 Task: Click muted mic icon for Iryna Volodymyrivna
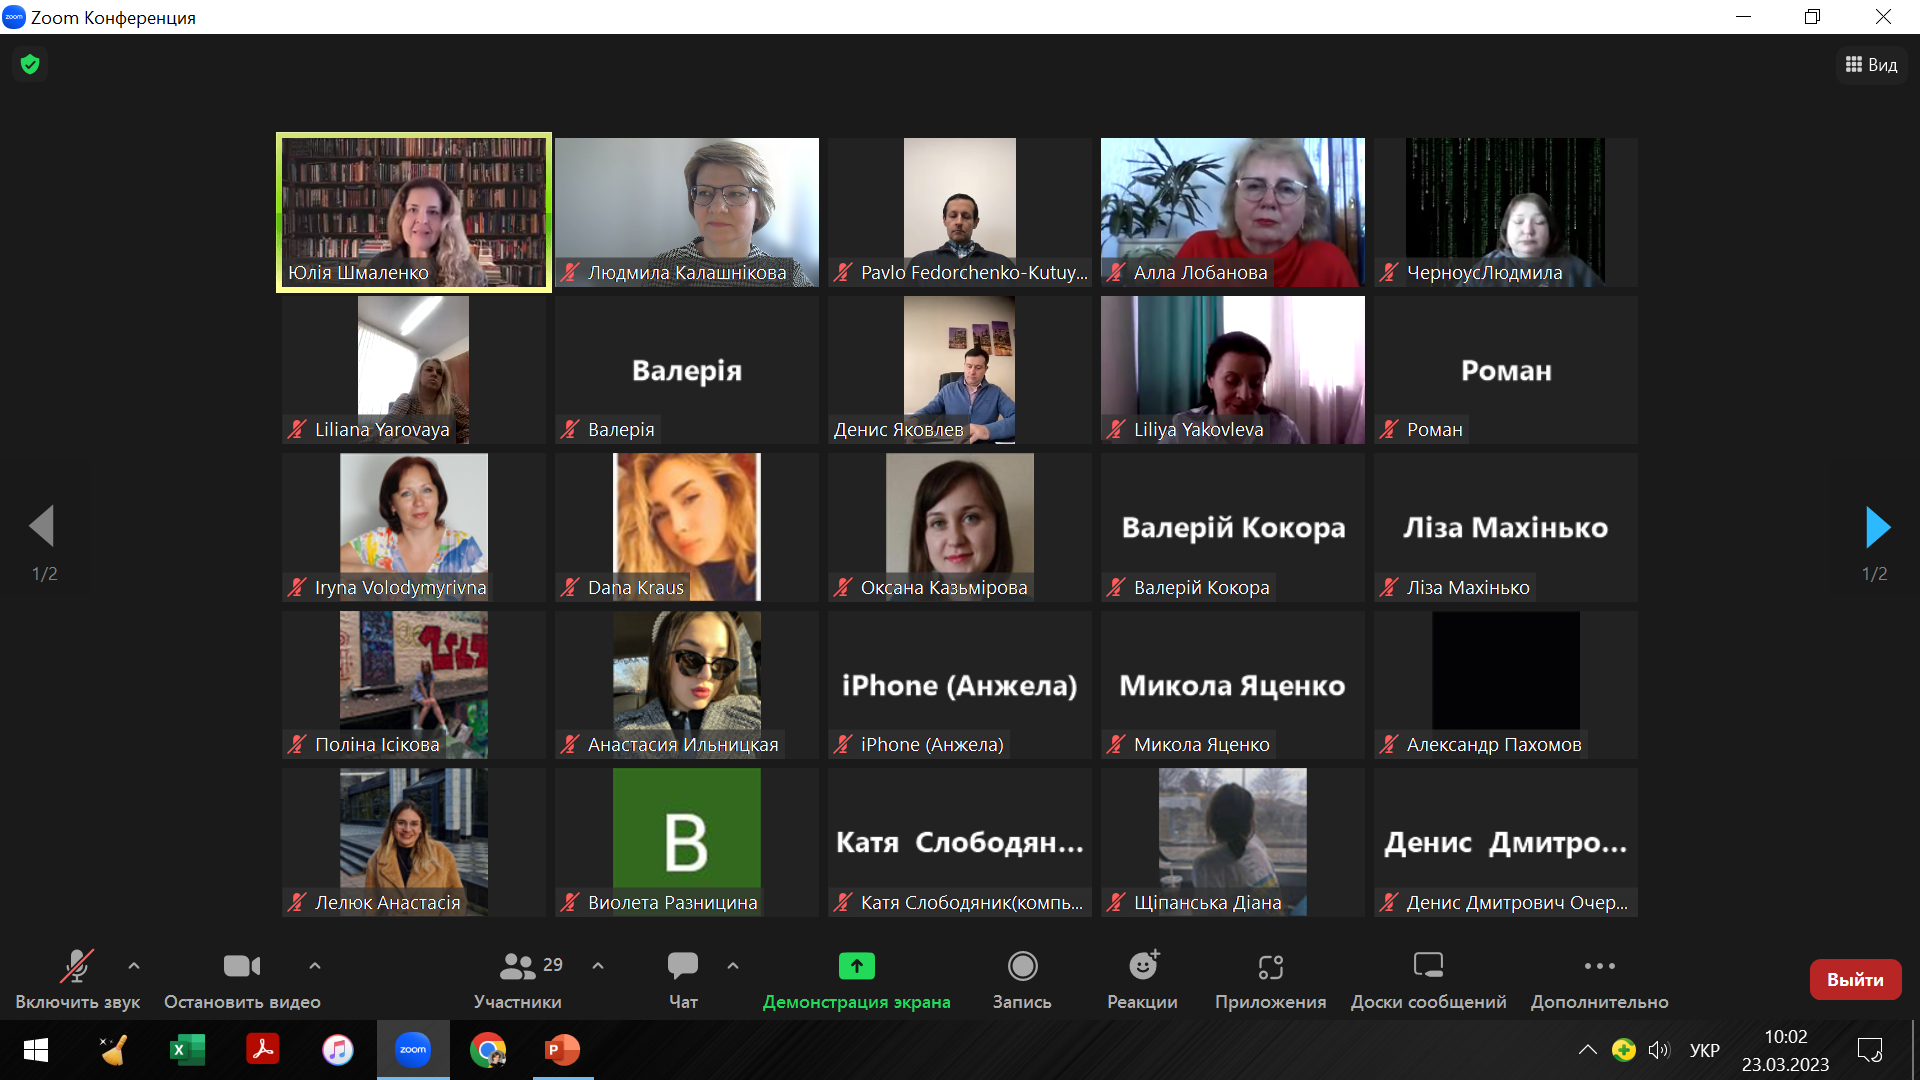297,588
